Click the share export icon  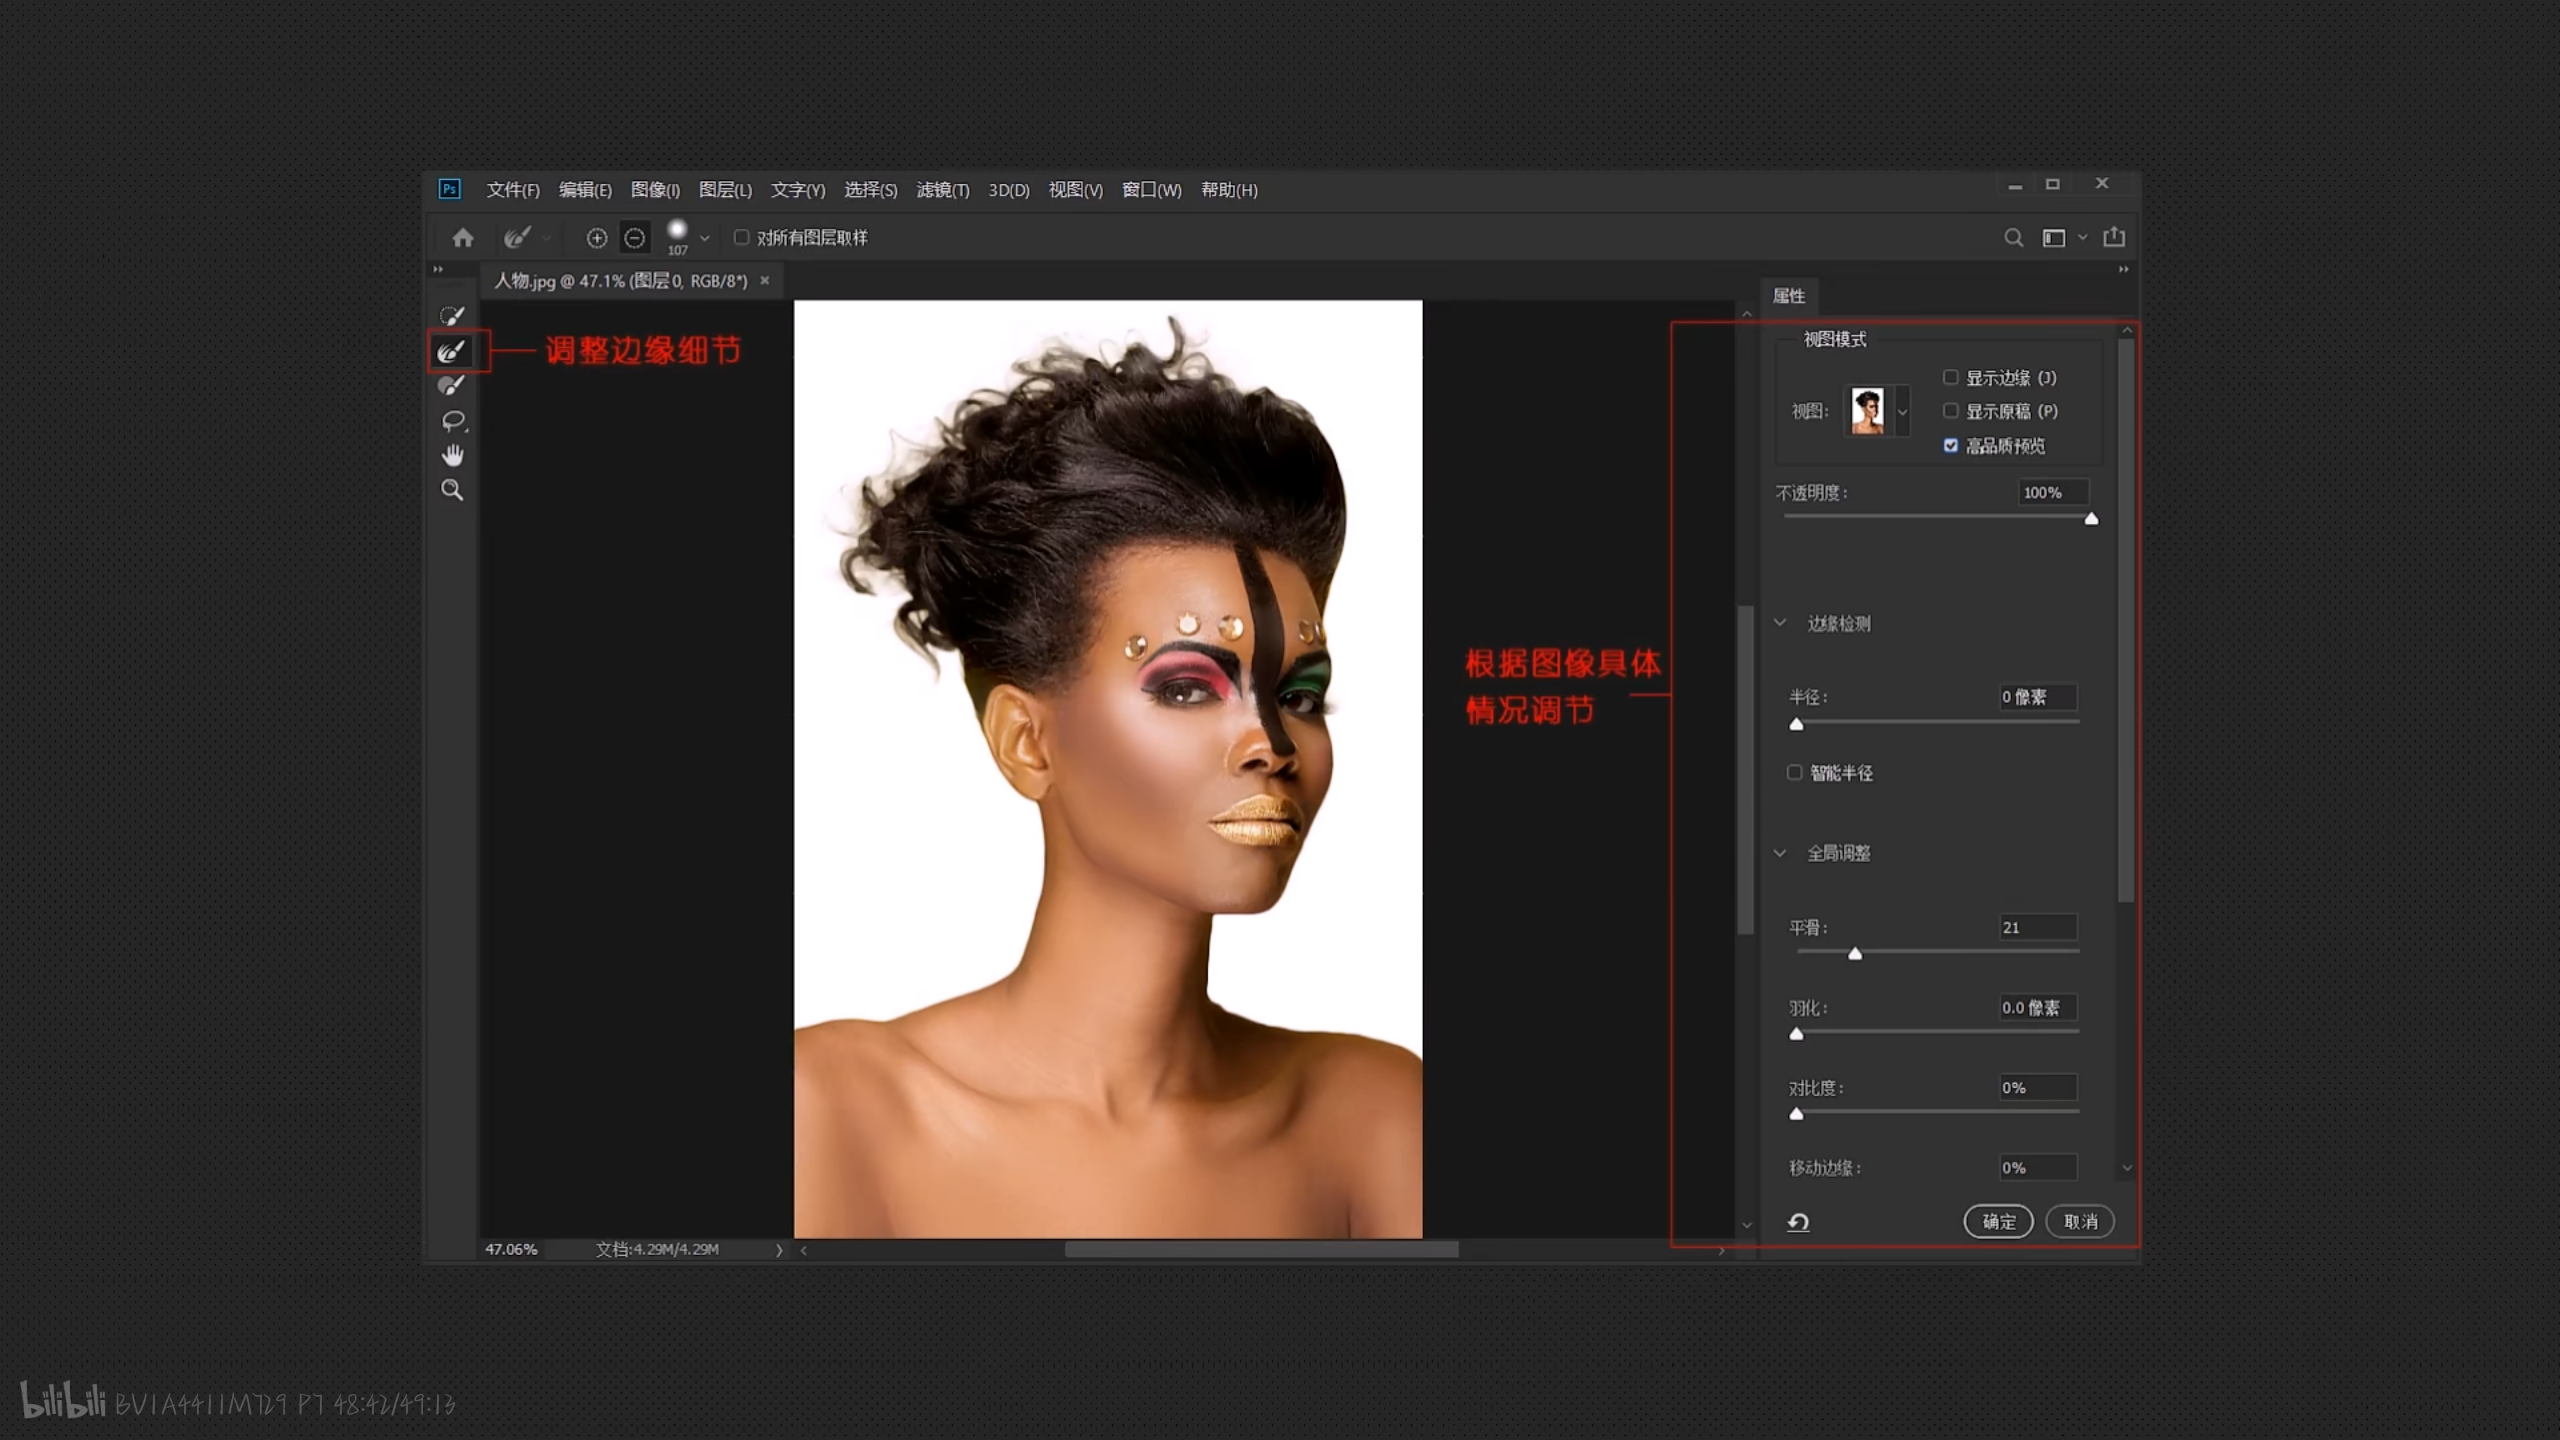(2114, 237)
